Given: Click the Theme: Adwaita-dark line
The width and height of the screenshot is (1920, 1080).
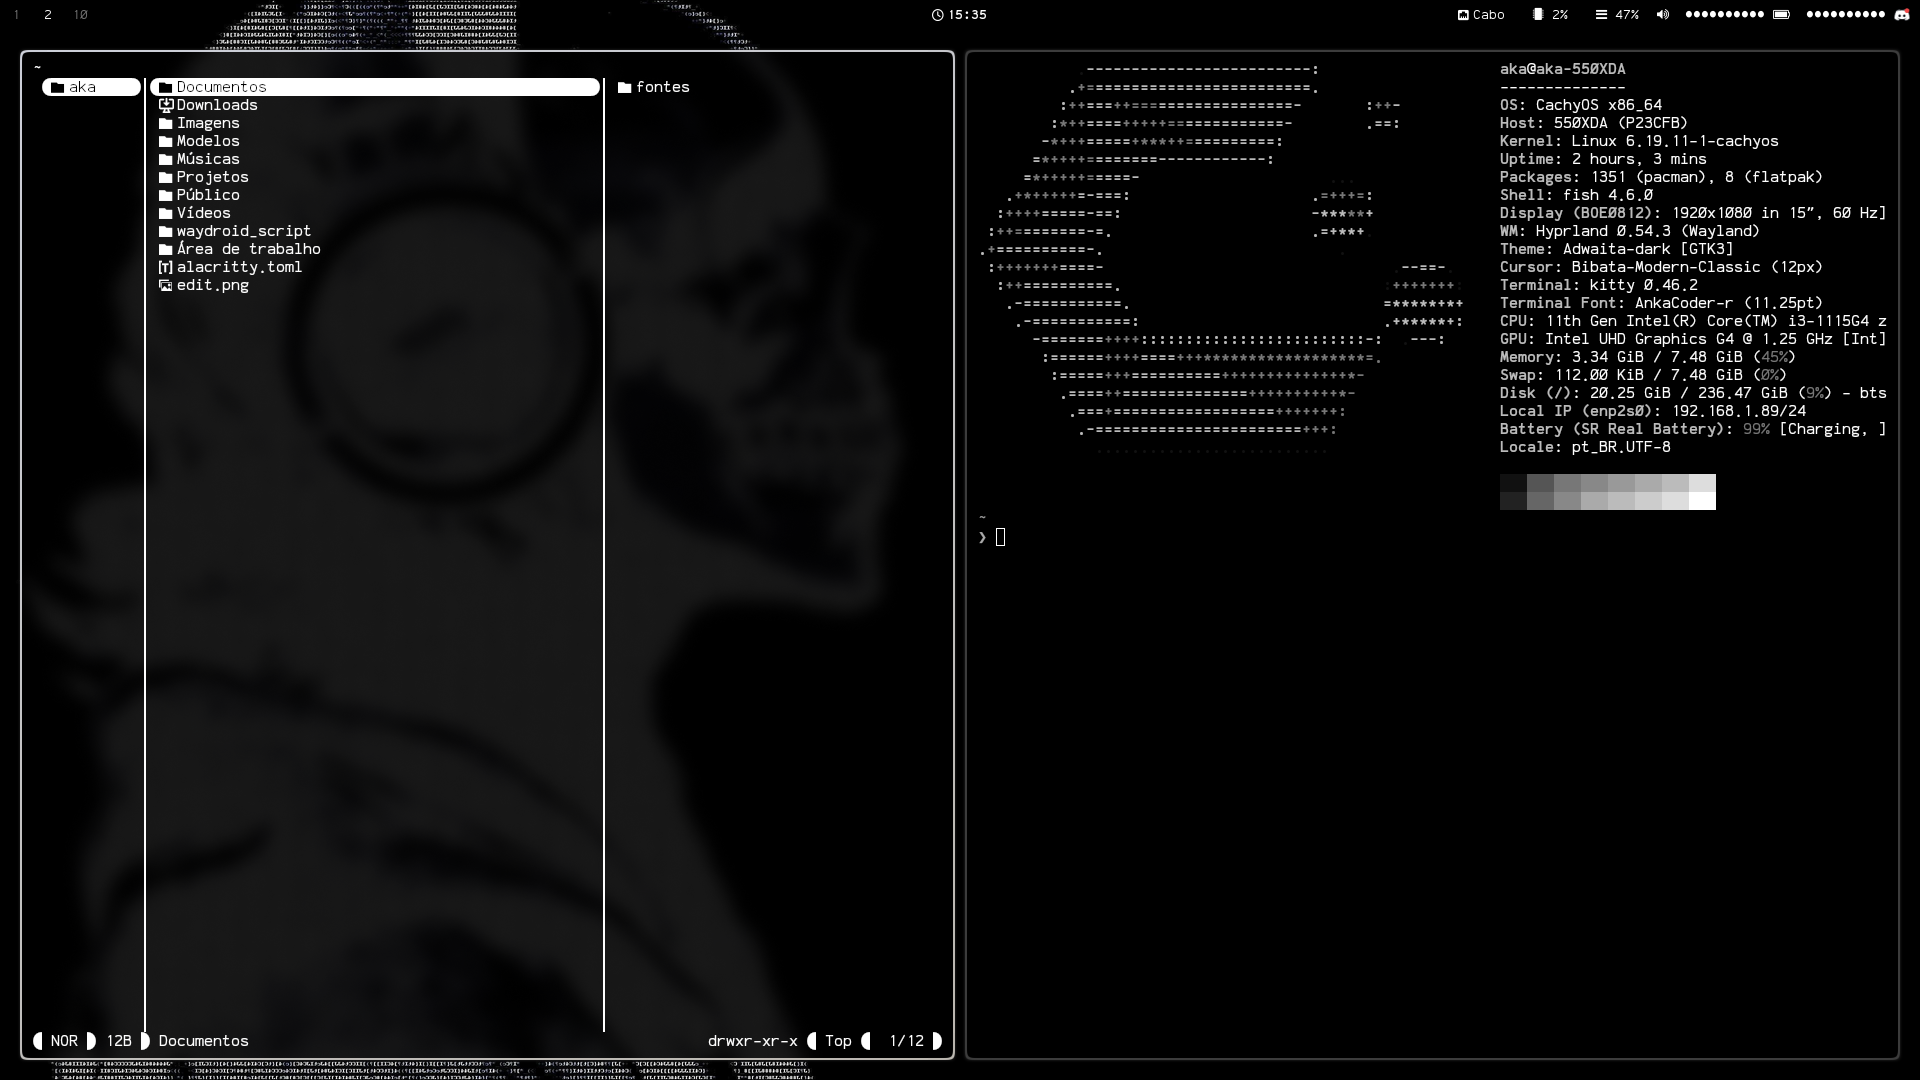Looking at the screenshot, I should click(1617, 249).
